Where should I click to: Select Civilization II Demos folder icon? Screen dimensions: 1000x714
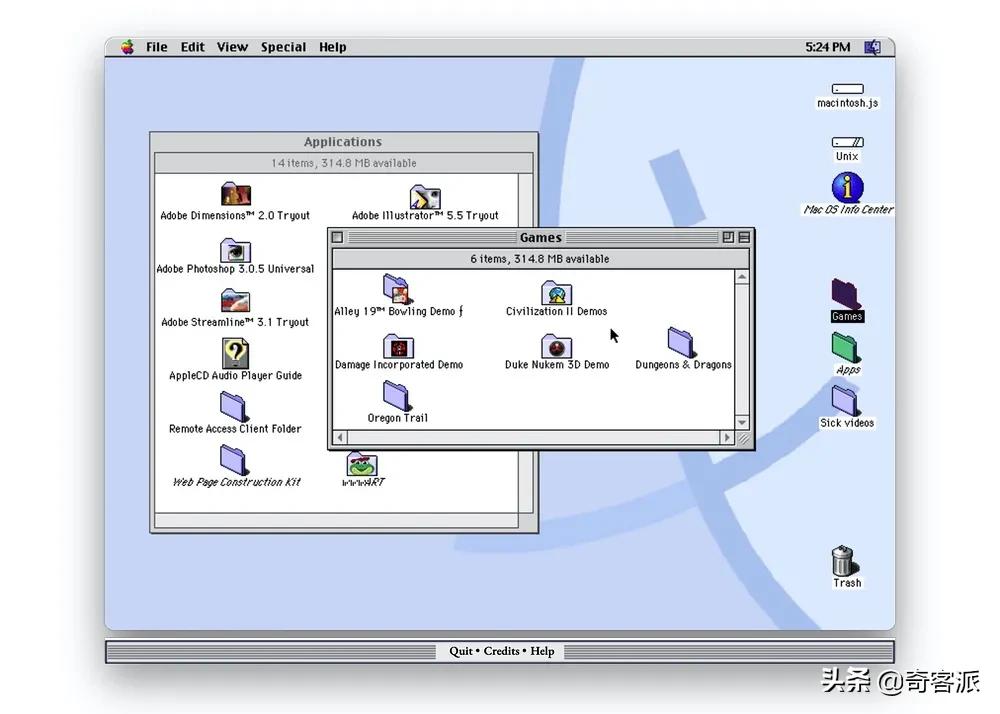pos(556,293)
